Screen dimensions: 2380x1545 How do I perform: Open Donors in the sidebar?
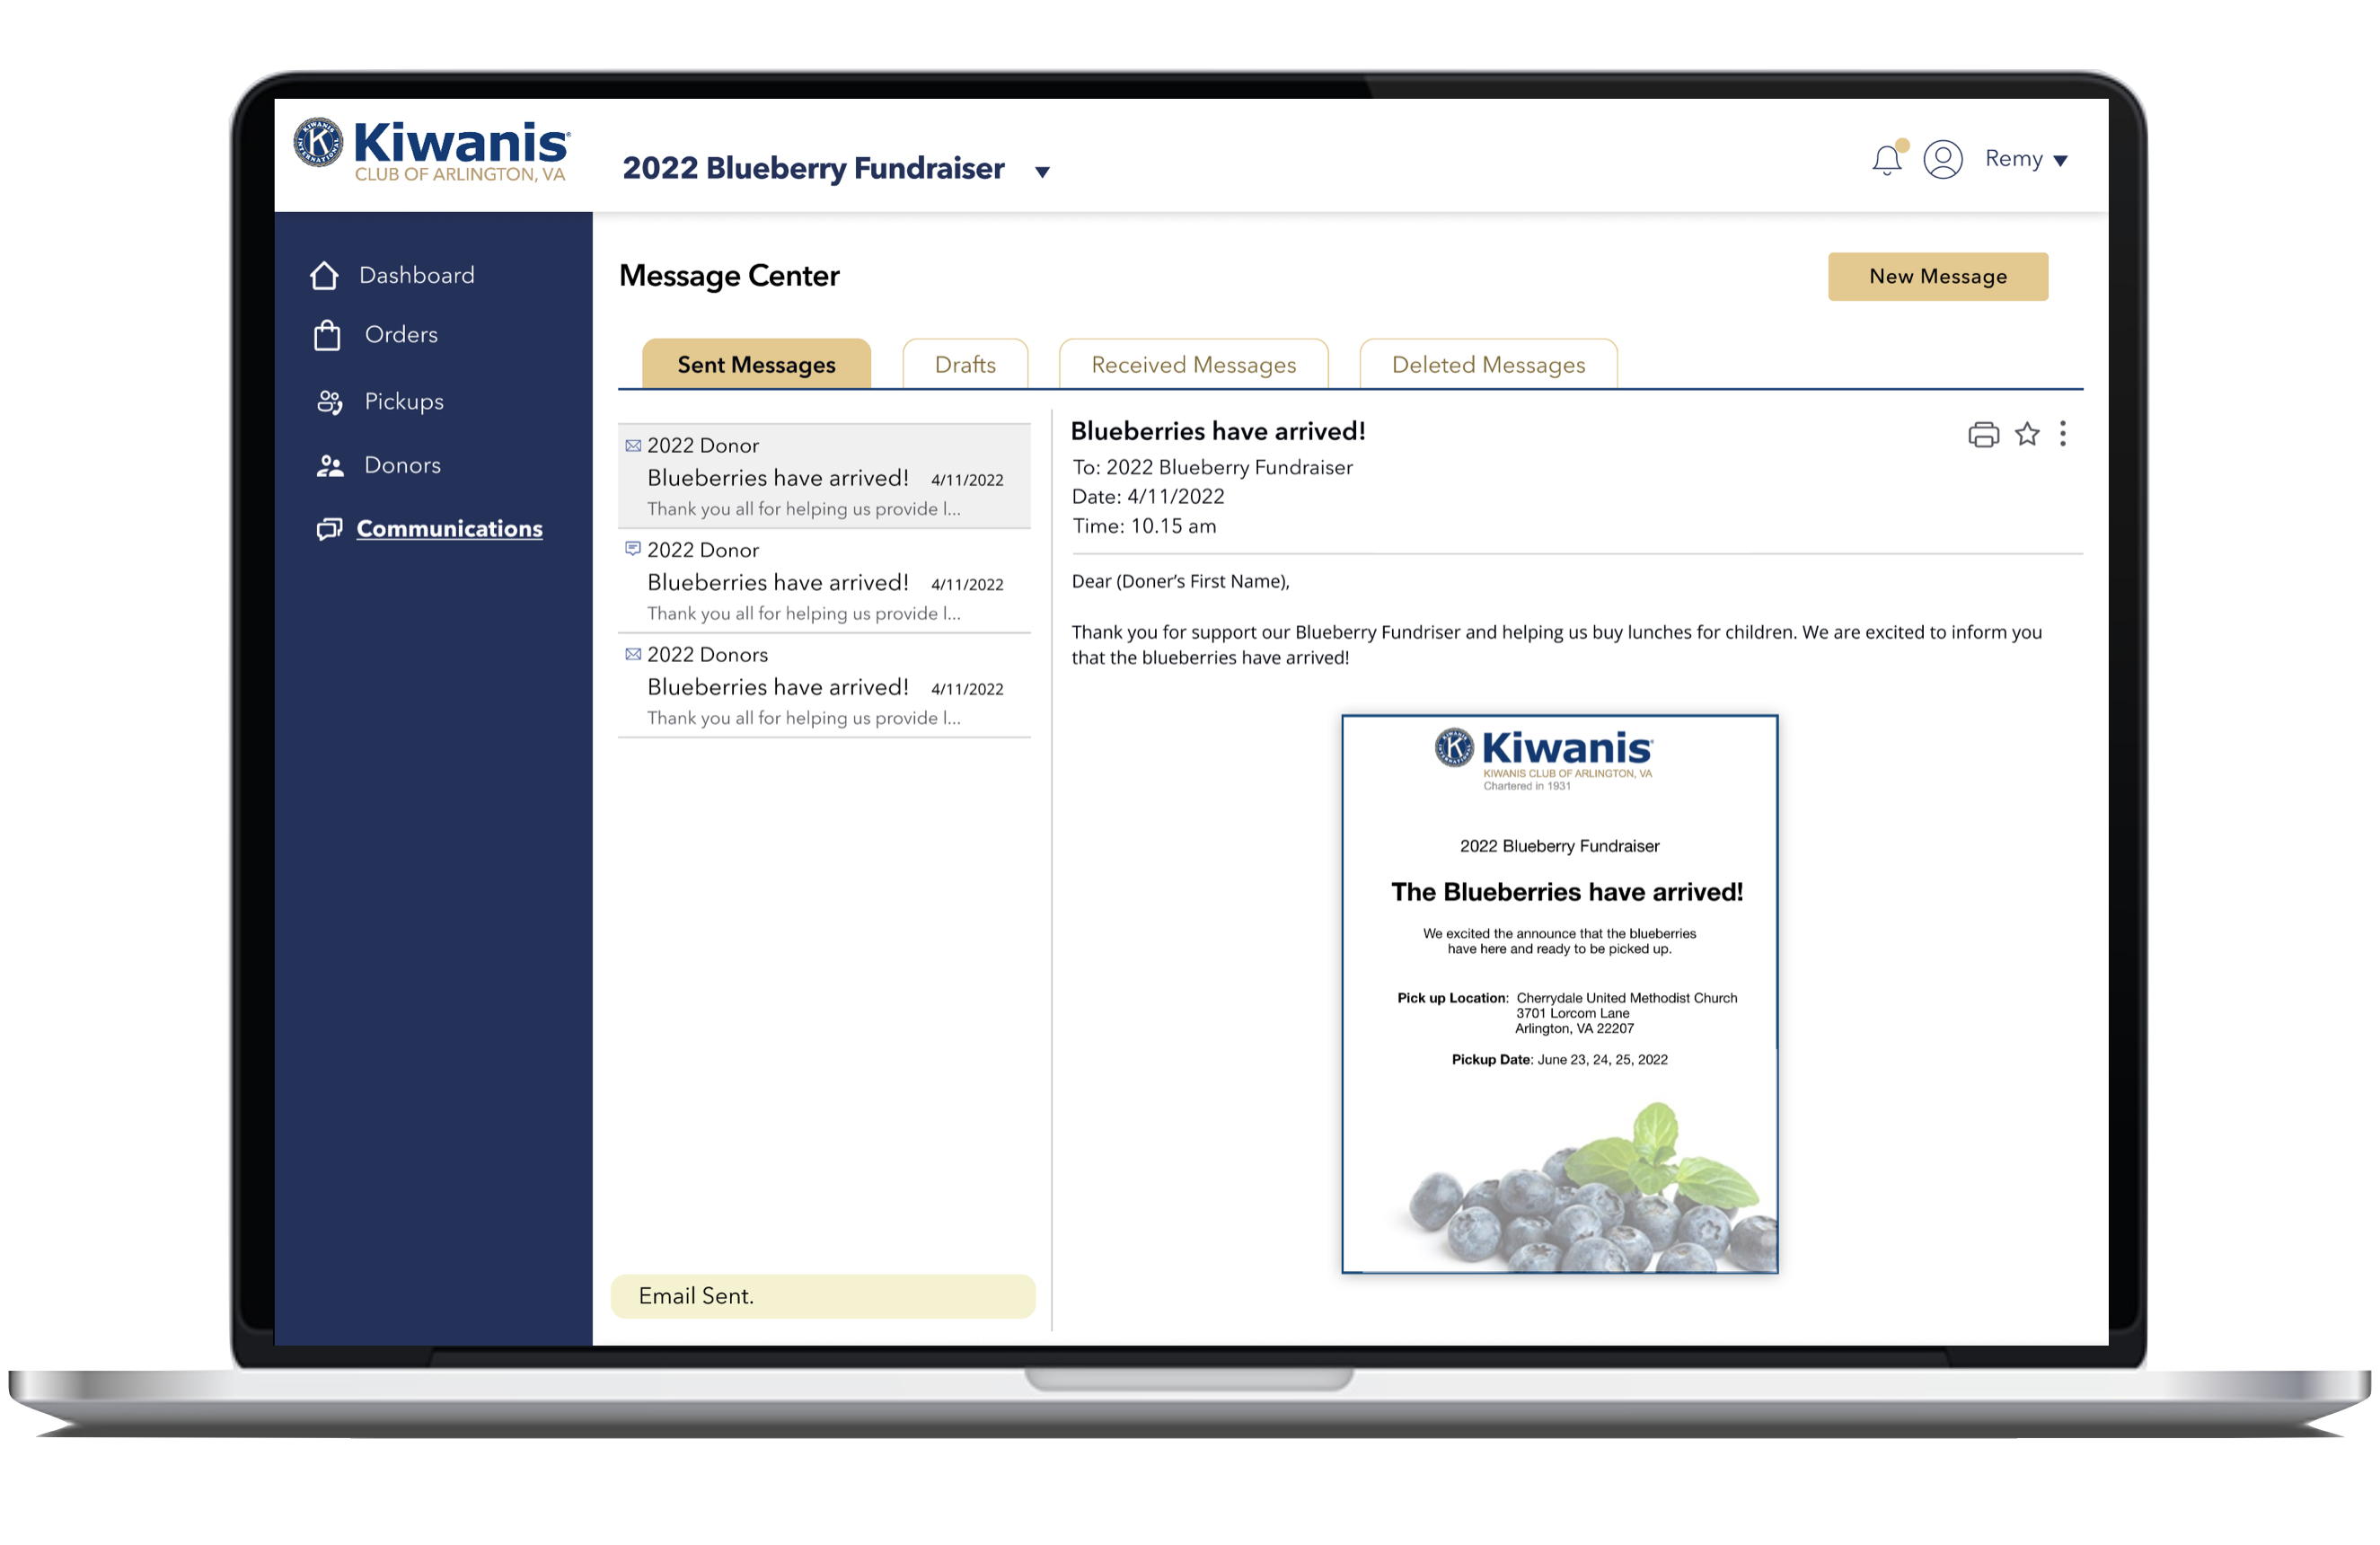coord(402,466)
